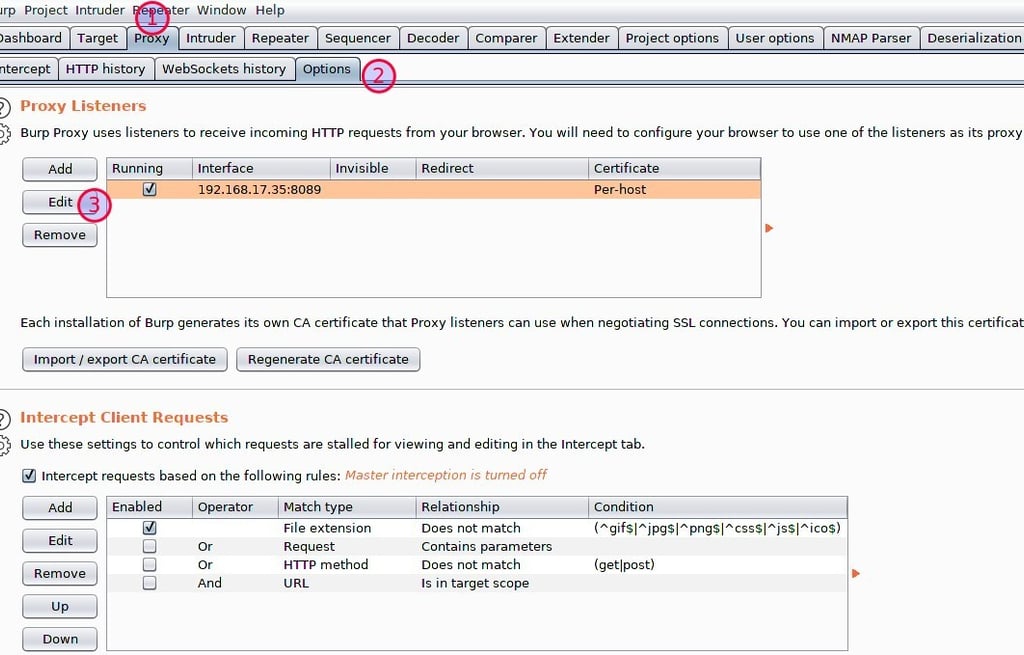
Task: Open help for Intercept Client Requests
Action: tap(3, 419)
